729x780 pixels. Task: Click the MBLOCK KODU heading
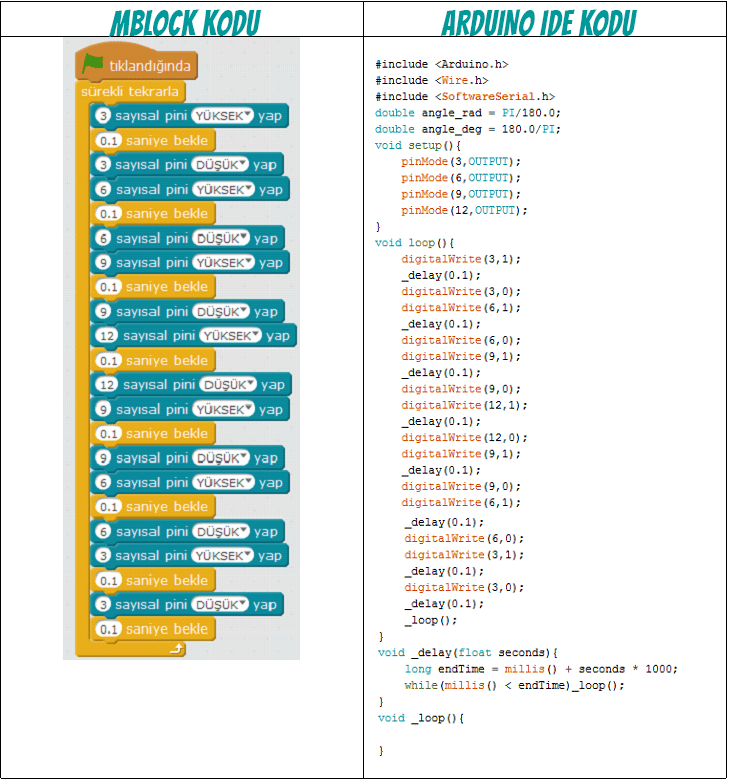pyautogui.click(x=185, y=23)
